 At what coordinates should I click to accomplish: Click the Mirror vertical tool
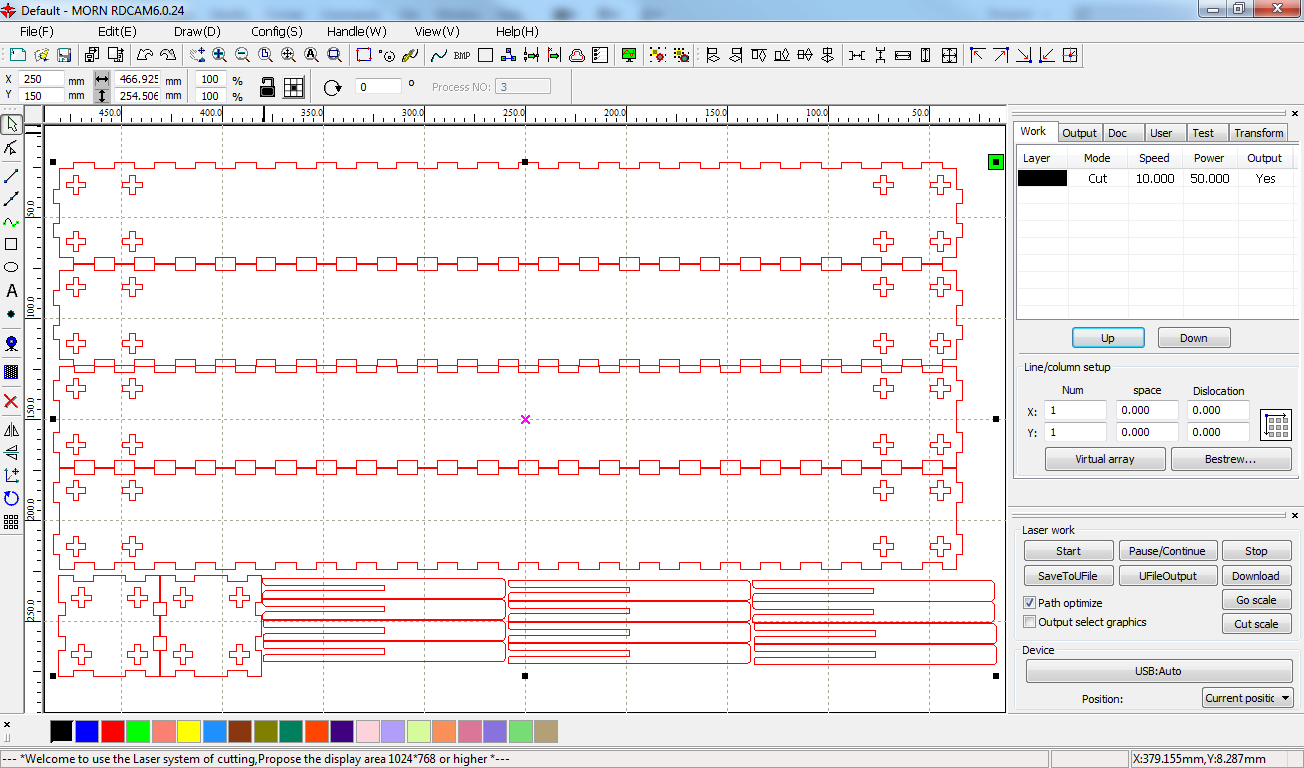(11, 452)
